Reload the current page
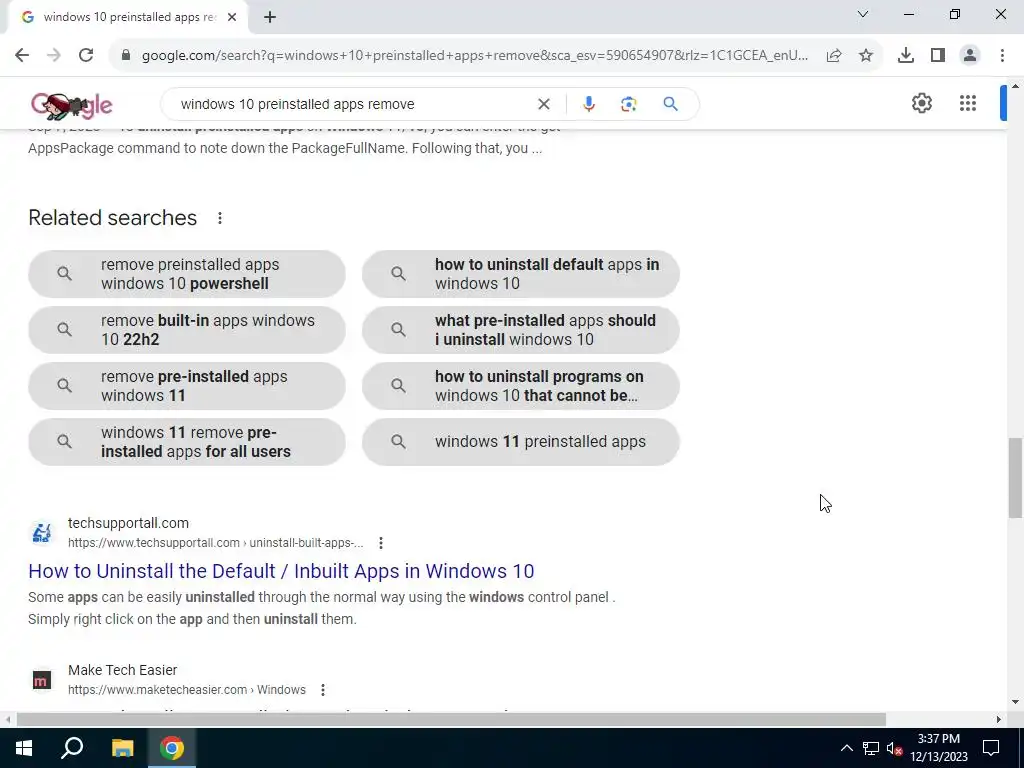The image size is (1024, 768). pyautogui.click(x=86, y=56)
